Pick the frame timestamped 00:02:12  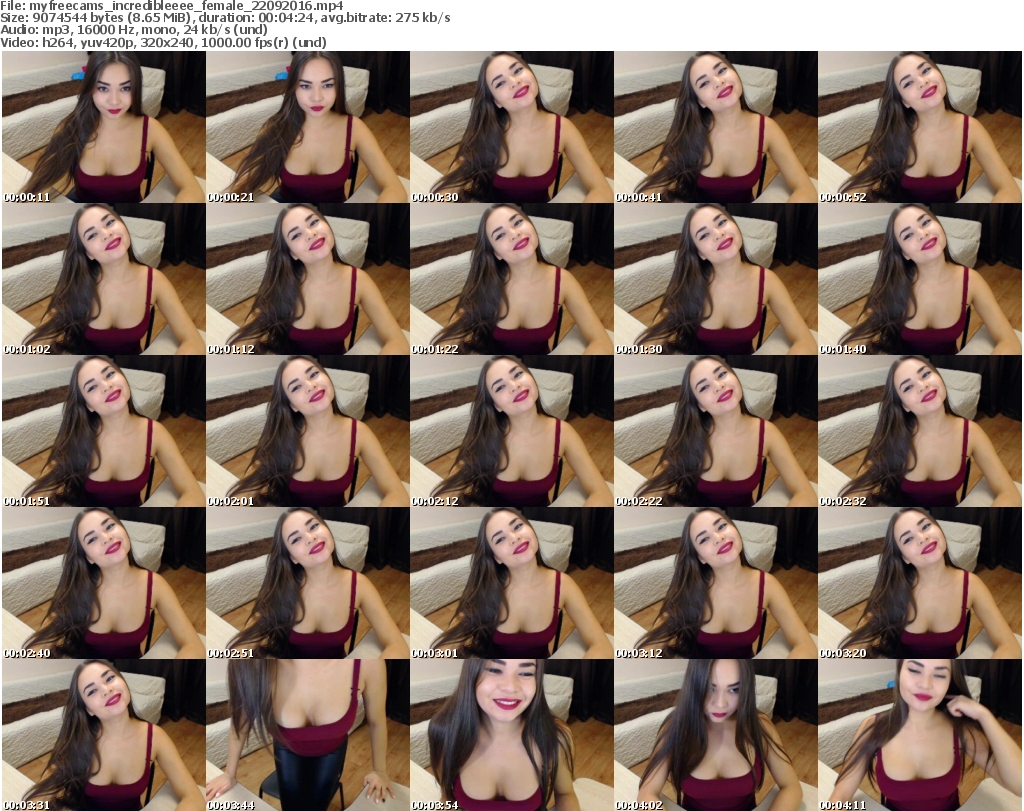(512, 431)
